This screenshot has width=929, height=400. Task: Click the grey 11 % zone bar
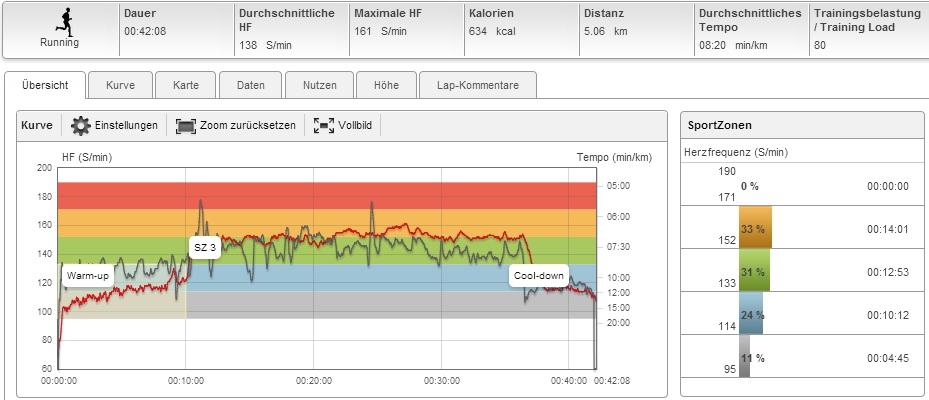pyautogui.click(x=745, y=357)
